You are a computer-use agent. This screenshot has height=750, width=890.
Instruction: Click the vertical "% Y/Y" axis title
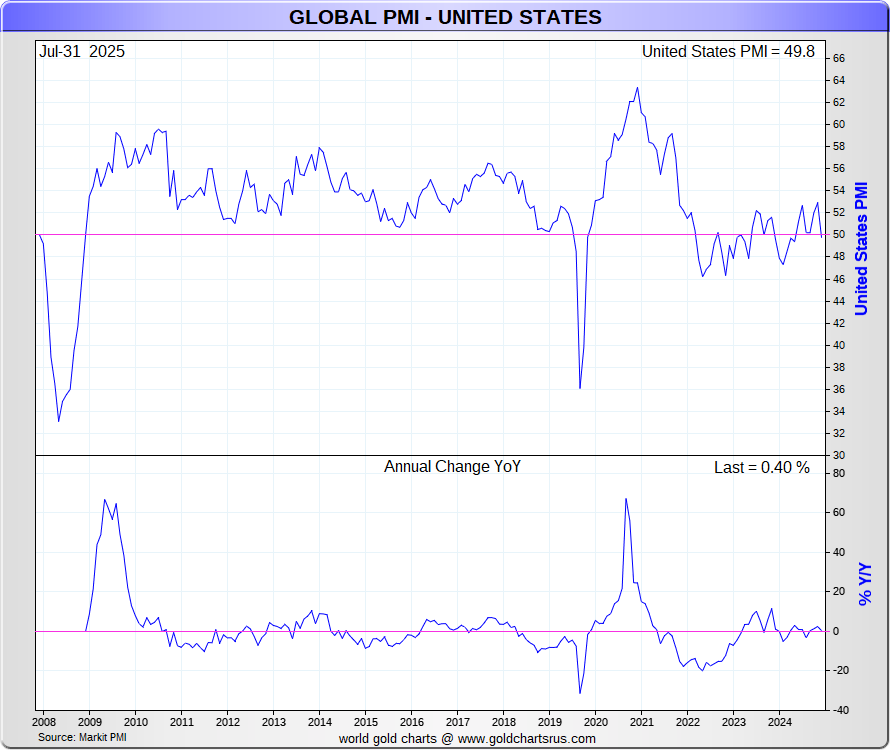(864, 584)
